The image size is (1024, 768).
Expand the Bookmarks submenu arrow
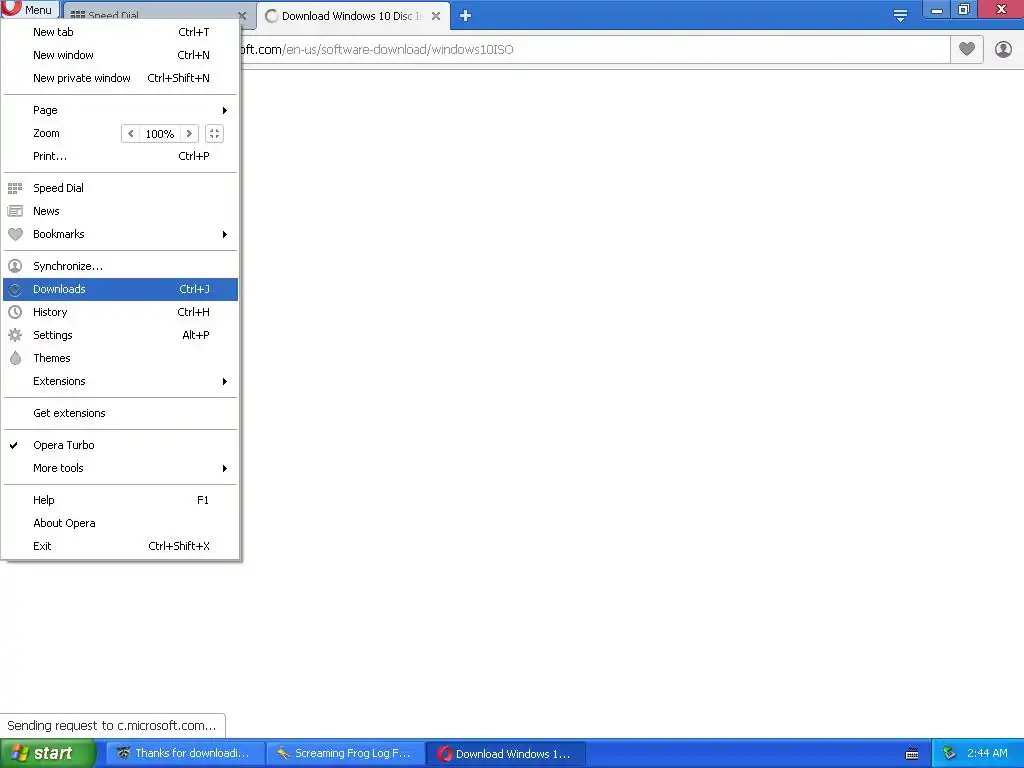(x=225, y=234)
